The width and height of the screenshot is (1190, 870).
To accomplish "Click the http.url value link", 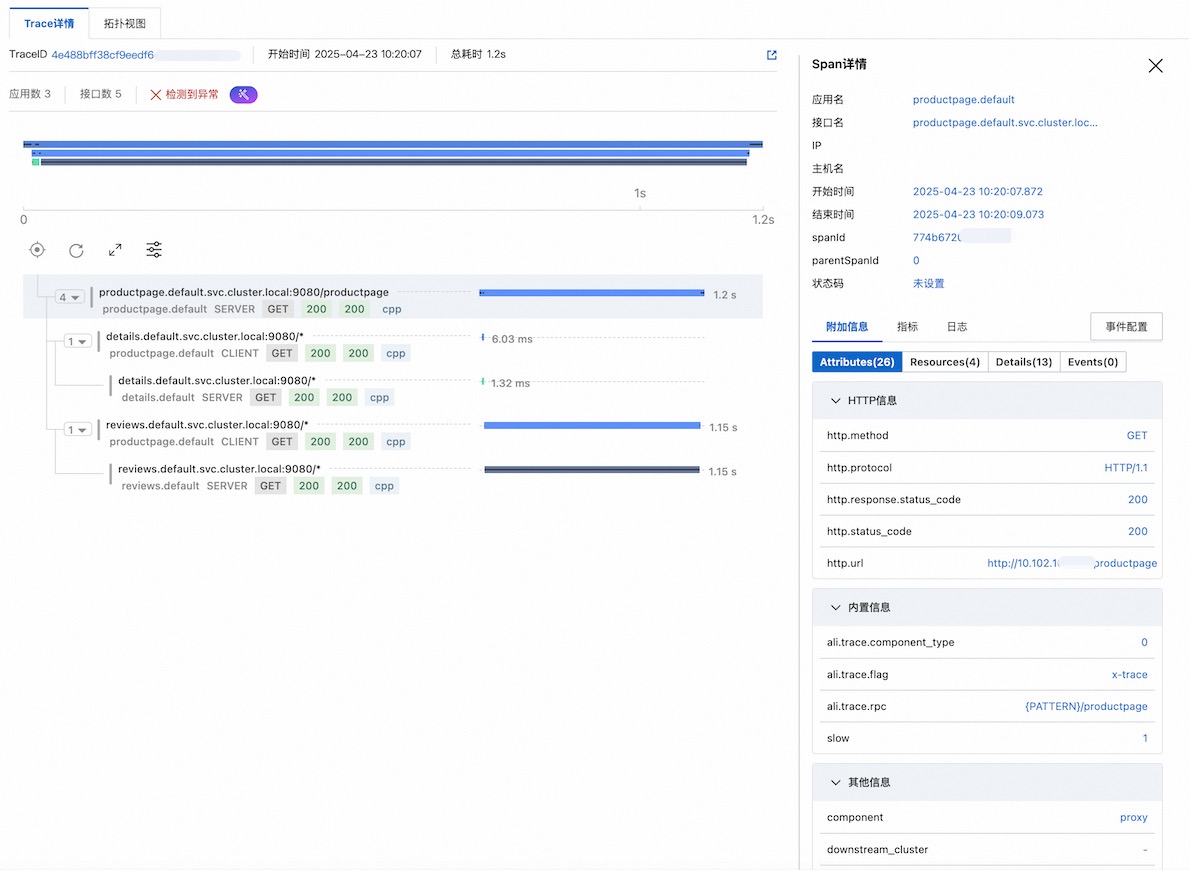I will 1072,563.
